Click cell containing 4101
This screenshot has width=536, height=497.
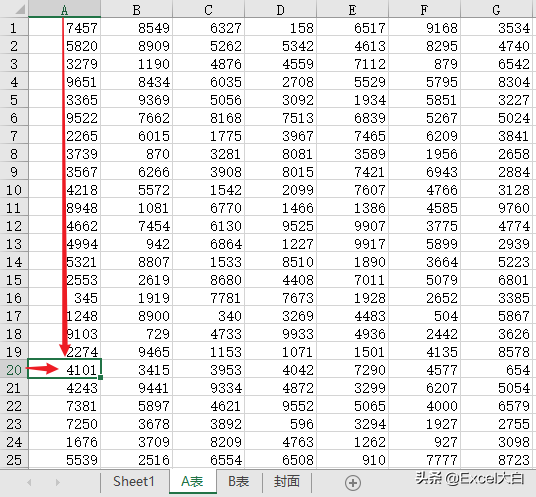pos(65,370)
